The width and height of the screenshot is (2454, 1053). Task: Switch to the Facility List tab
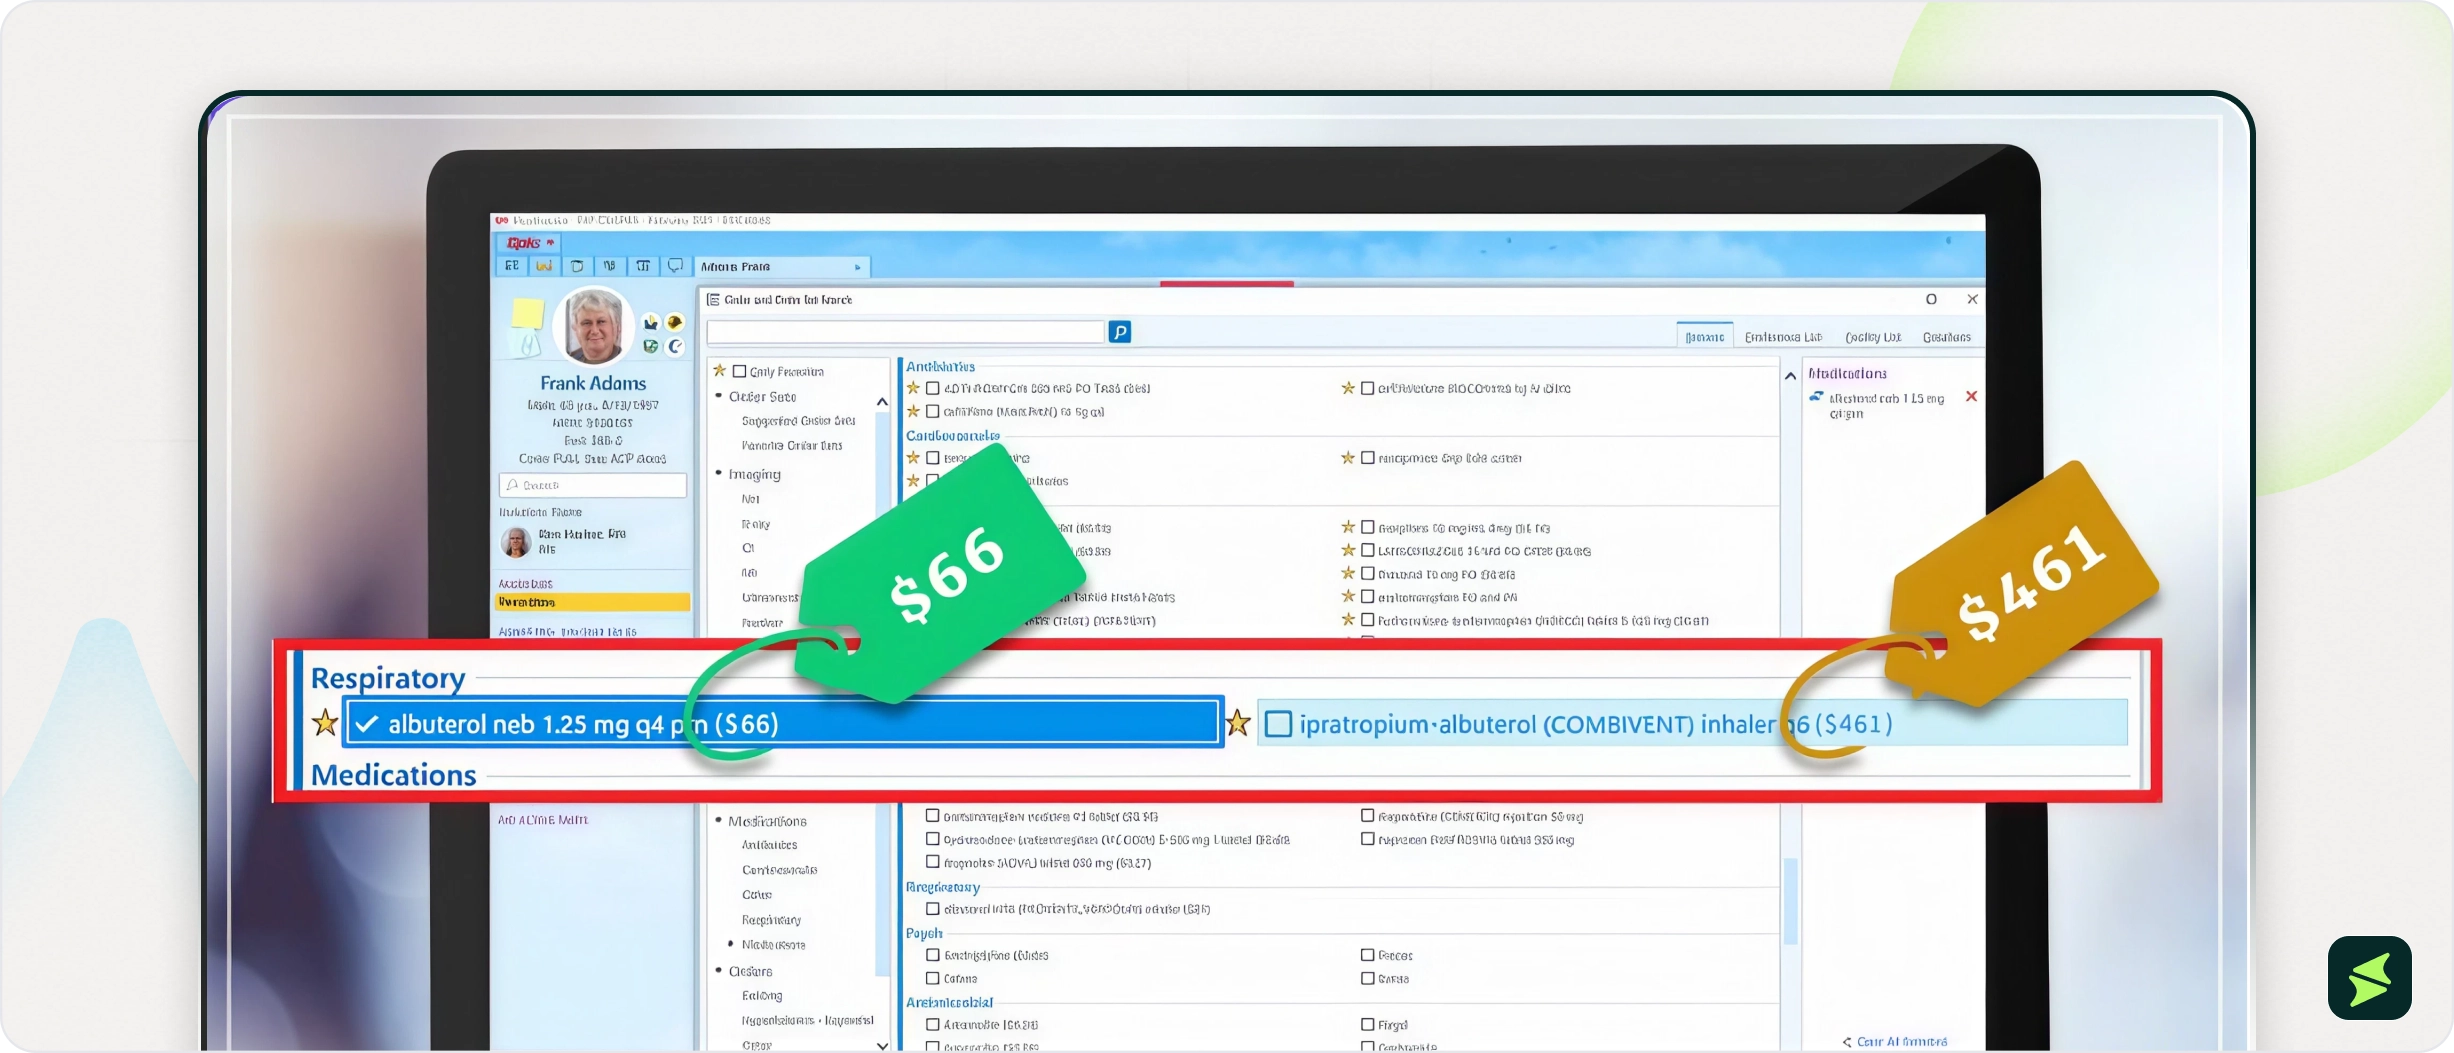(x=1873, y=337)
